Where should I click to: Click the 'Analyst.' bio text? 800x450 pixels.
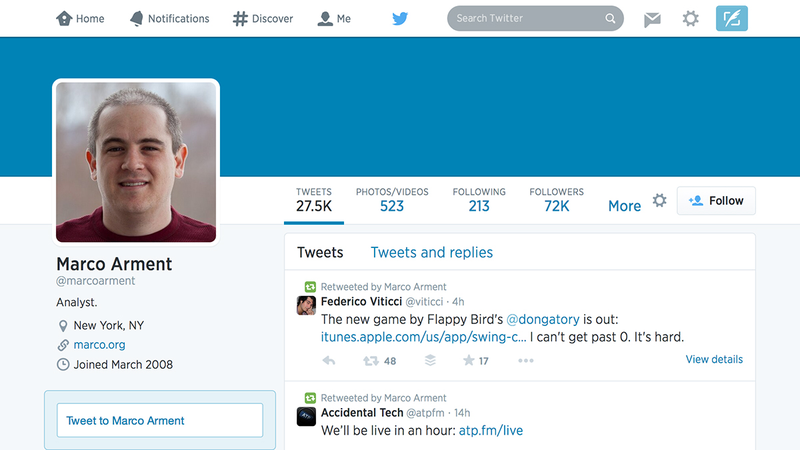click(77, 303)
